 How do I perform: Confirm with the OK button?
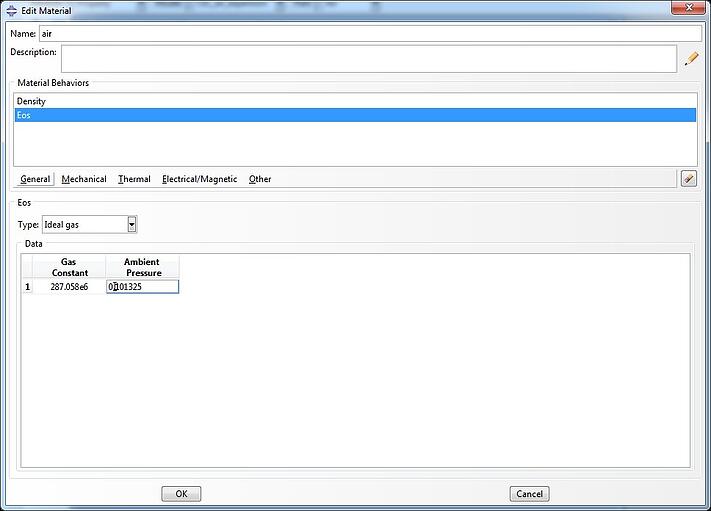coord(181,494)
